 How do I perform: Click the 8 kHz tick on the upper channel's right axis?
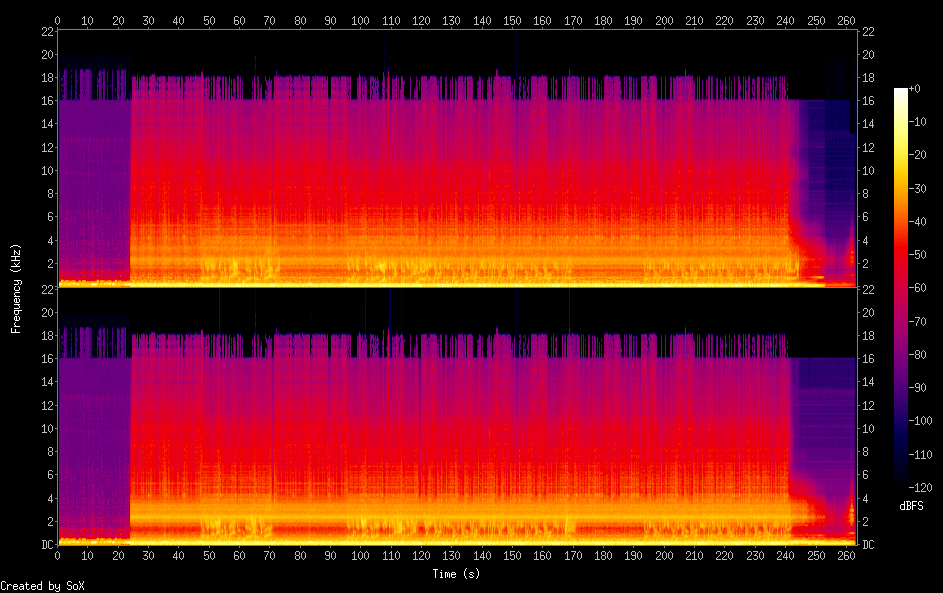869,193
